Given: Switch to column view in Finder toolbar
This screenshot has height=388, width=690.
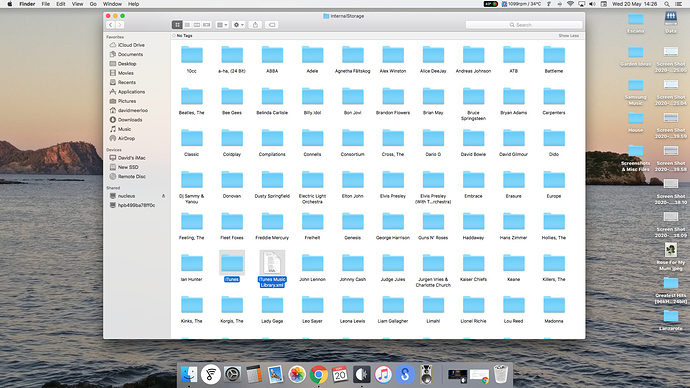Looking at the screenshot, I should [x=197, y=25].
